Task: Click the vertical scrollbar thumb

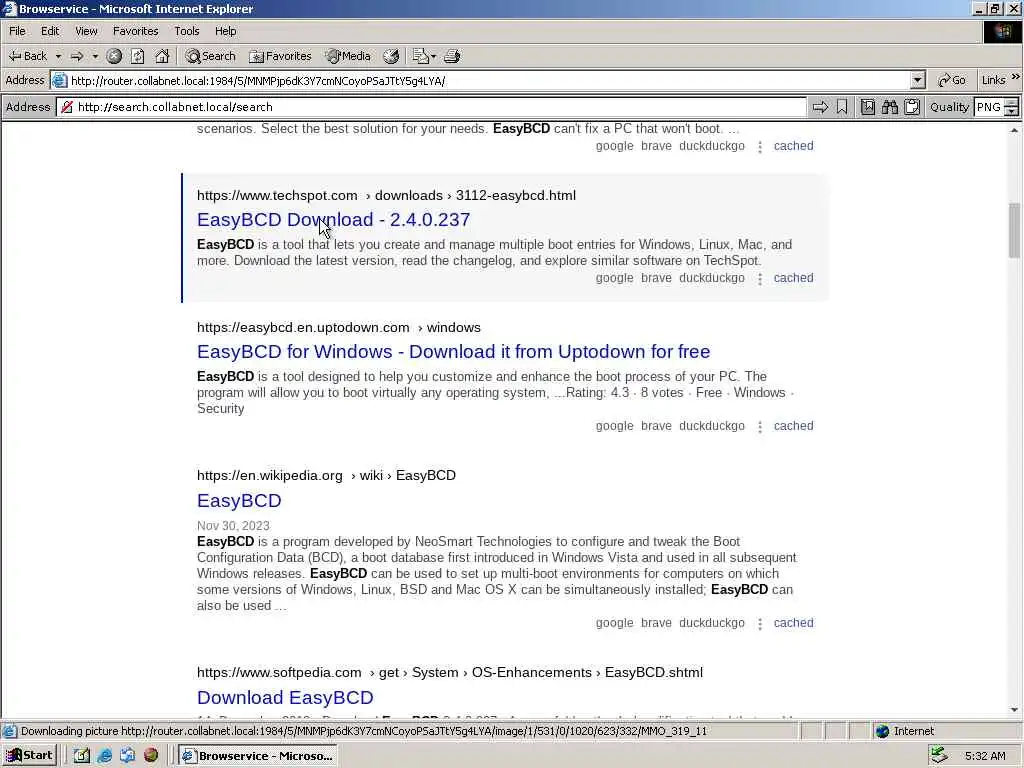Action: (1014, 230)
